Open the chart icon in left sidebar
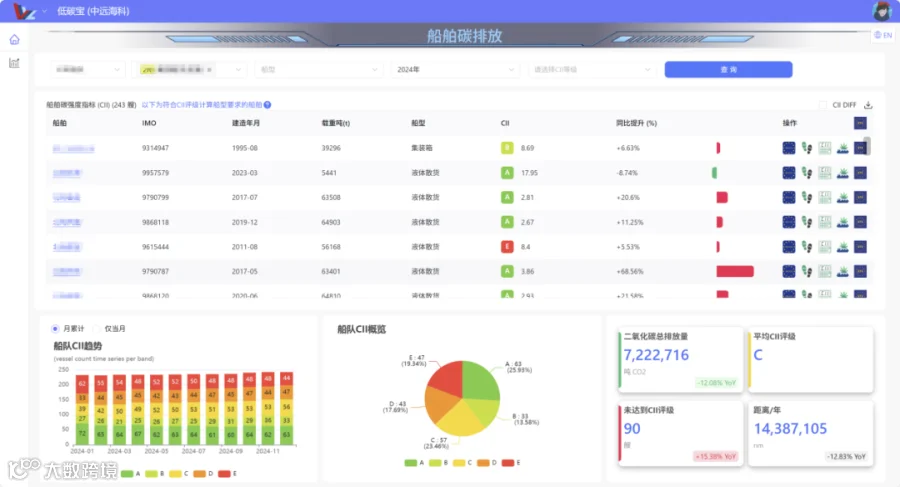The height and width of the screenshot is (487, 900). [x=14, y=63]
